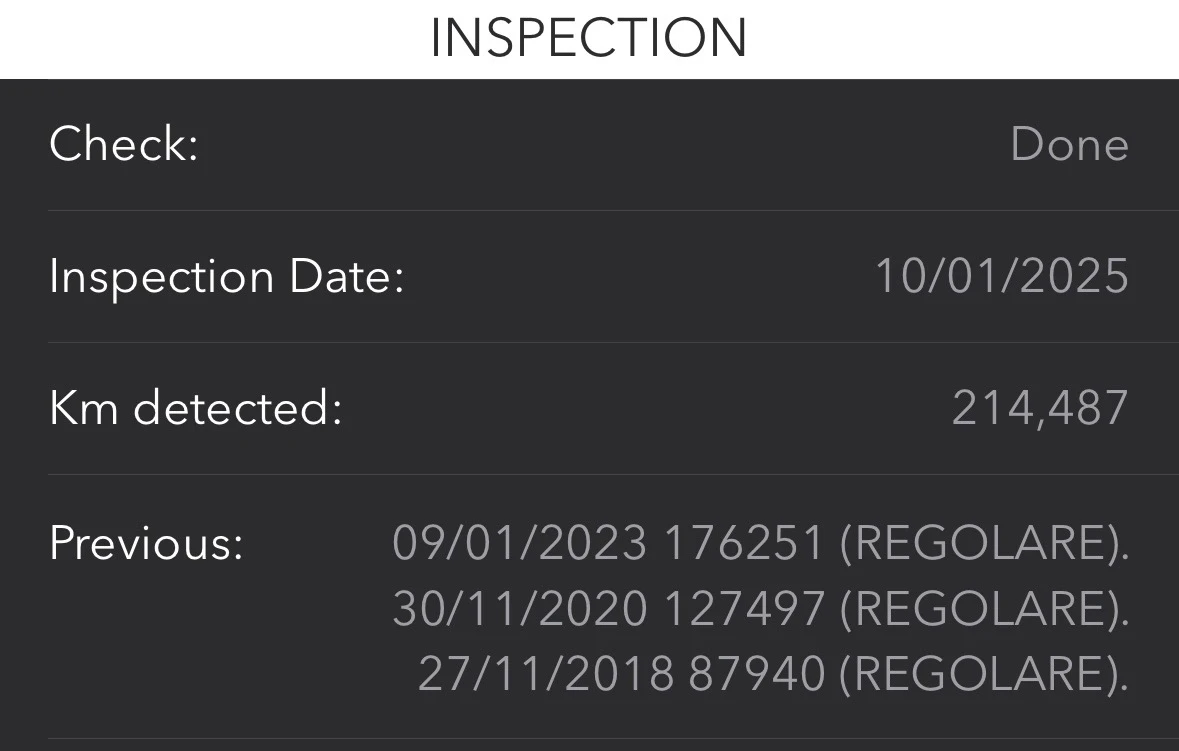Tap empty space in the Check row

click(600, 145)
